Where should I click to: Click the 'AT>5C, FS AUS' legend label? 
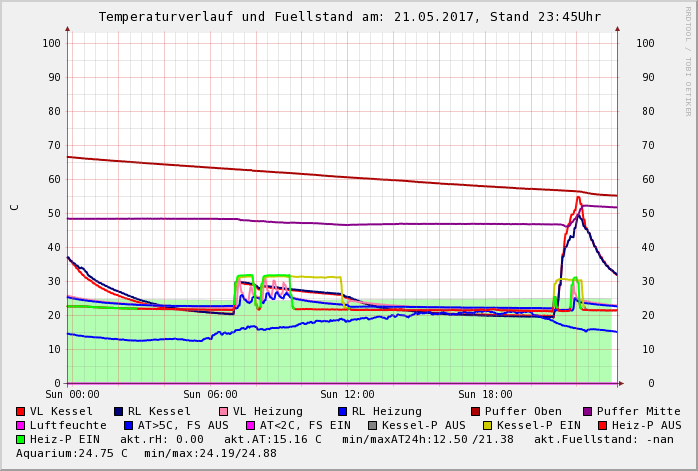tap(183, 425)
